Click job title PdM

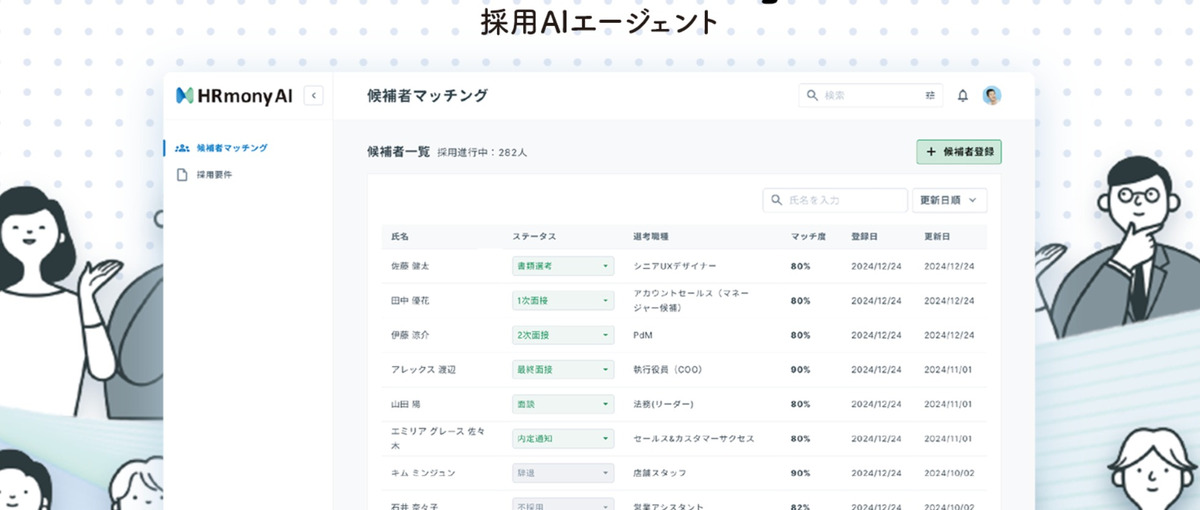[x=643, y=335]
